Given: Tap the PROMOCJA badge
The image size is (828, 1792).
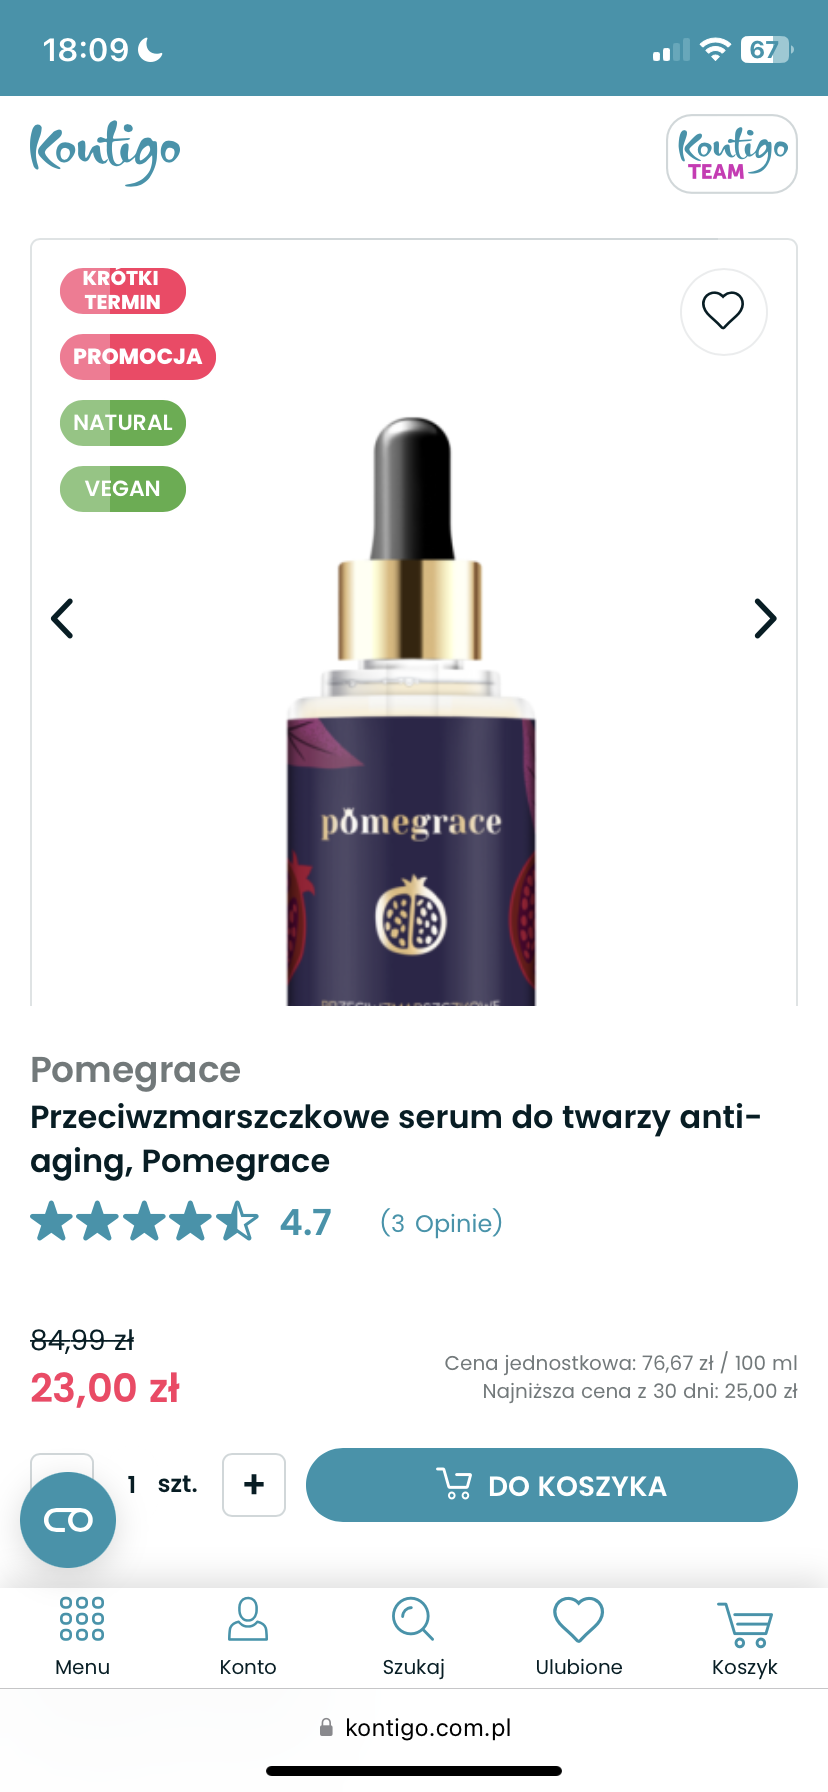Looking at the screenshot, I should pos(138,357).
